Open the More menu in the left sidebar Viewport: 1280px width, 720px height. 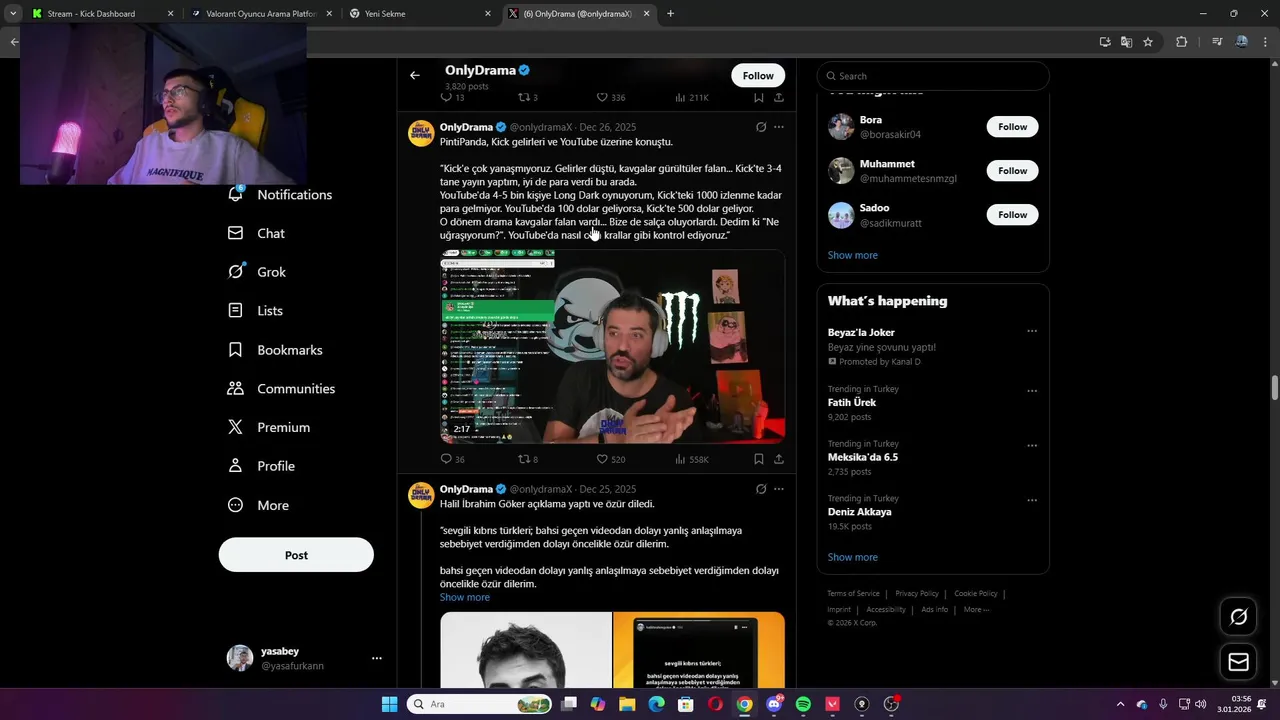coord(259,505)
